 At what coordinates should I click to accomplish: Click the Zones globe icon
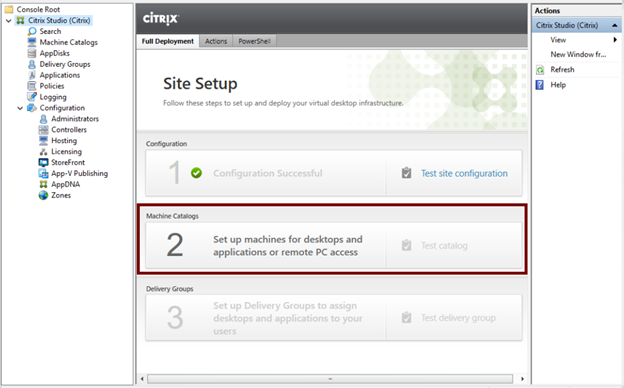click(x=43, y=195)
